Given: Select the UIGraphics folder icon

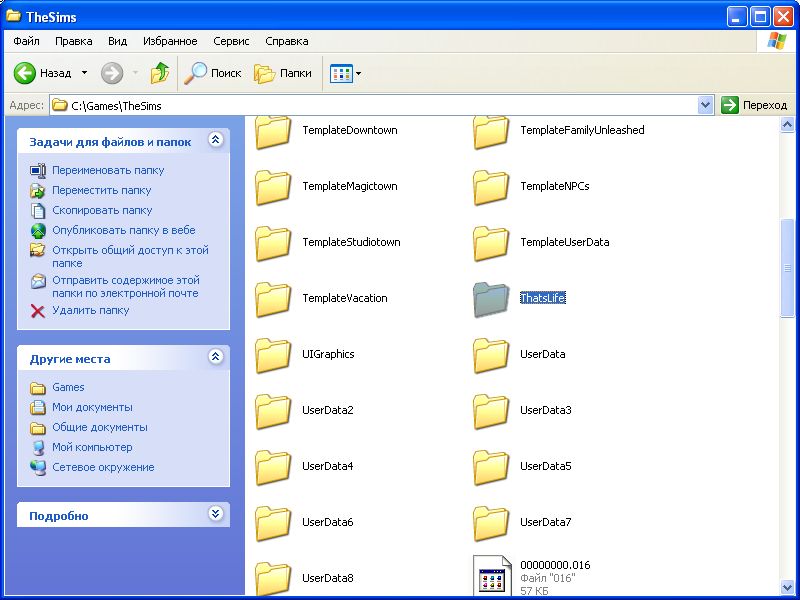Looking at the screenshot, I should [x=273, y=355].
